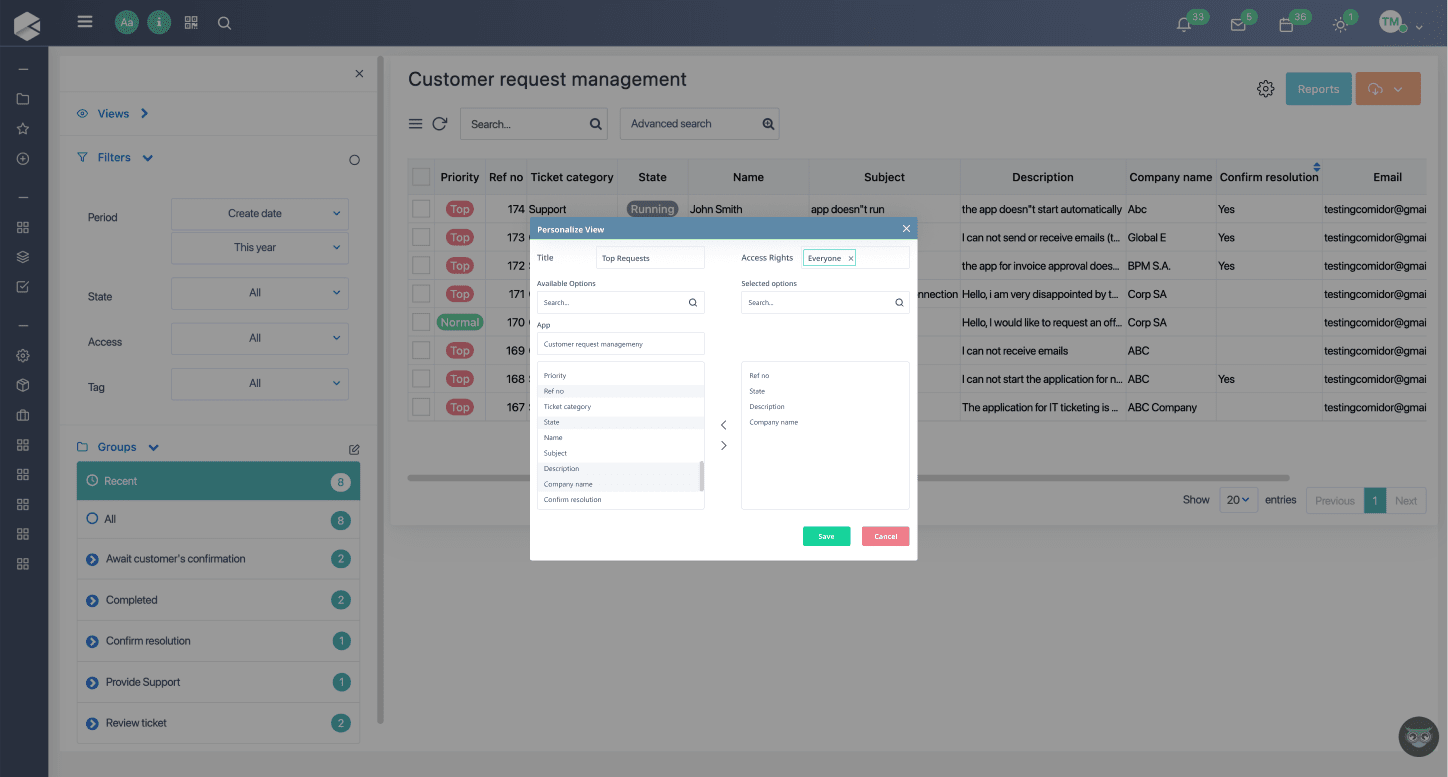This screenshot has height=777, width=1448.
Task: Expand the Completed group
Action: (x=91, y=600)
